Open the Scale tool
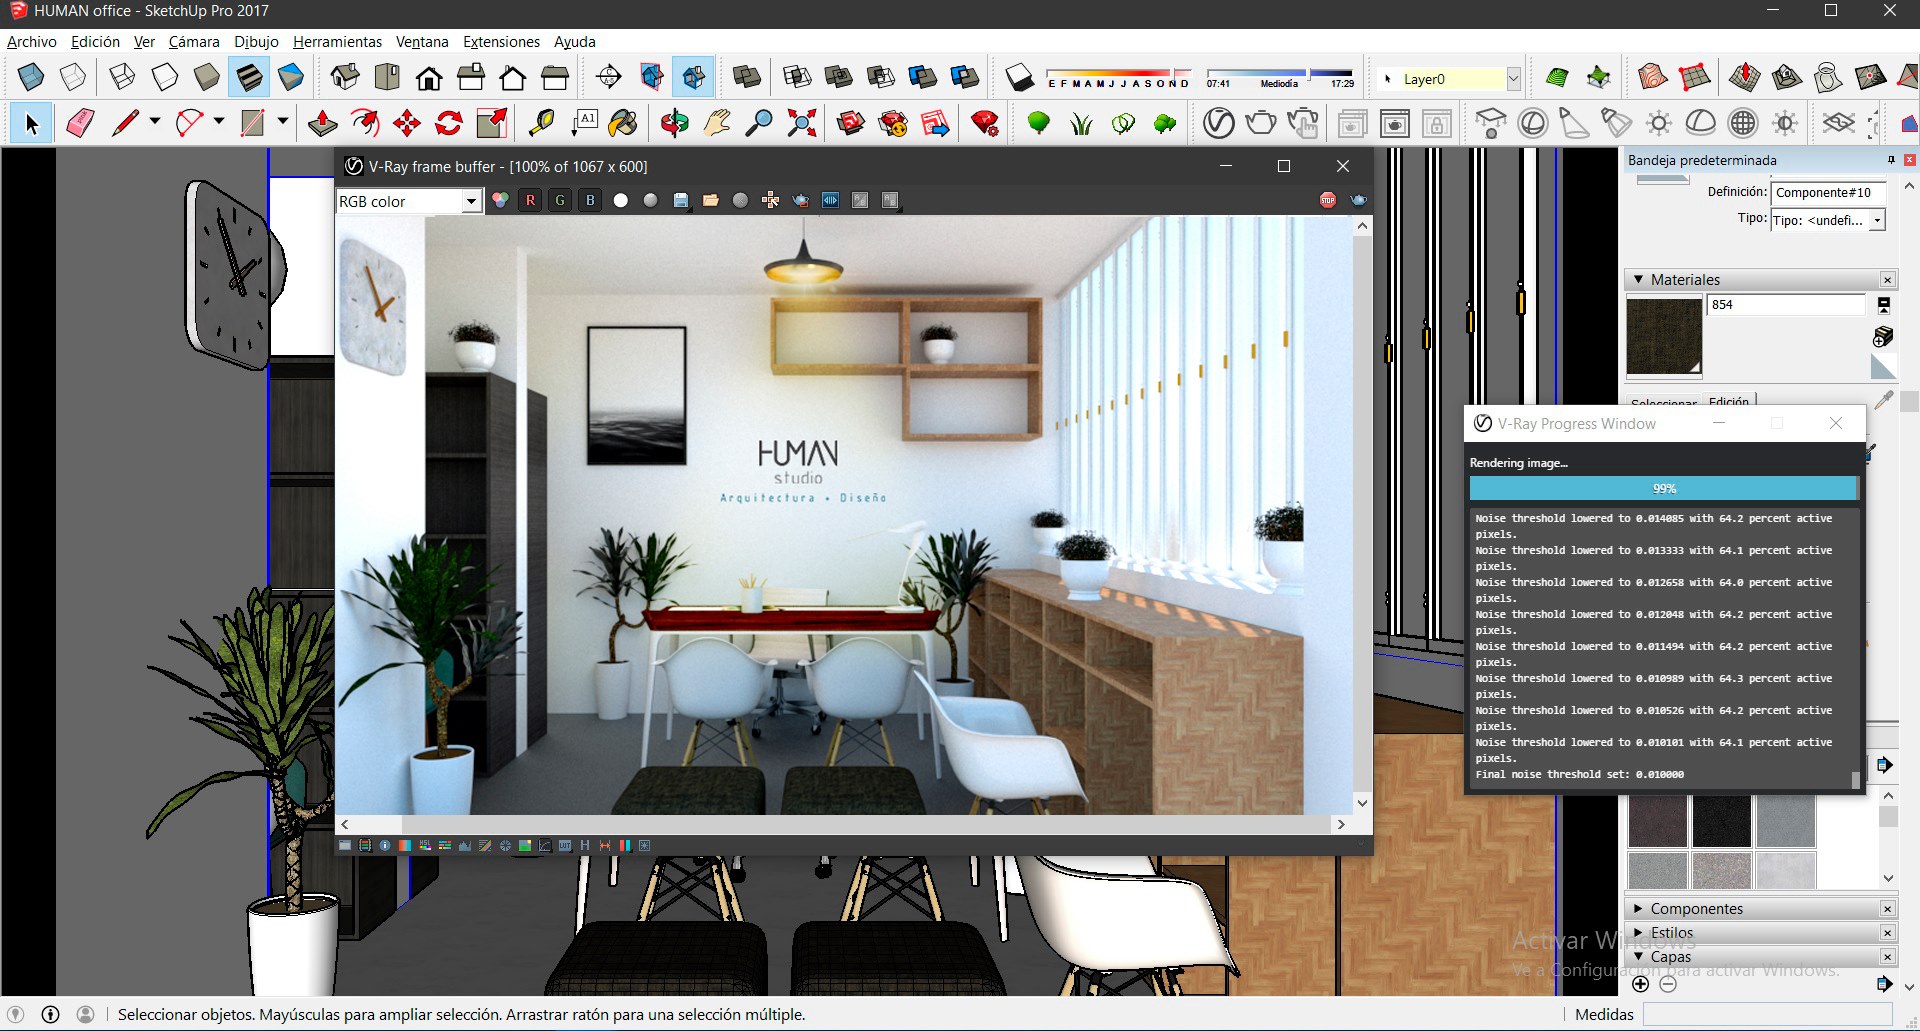This screenshot has height=1031, width=1920. click(491, 123)
